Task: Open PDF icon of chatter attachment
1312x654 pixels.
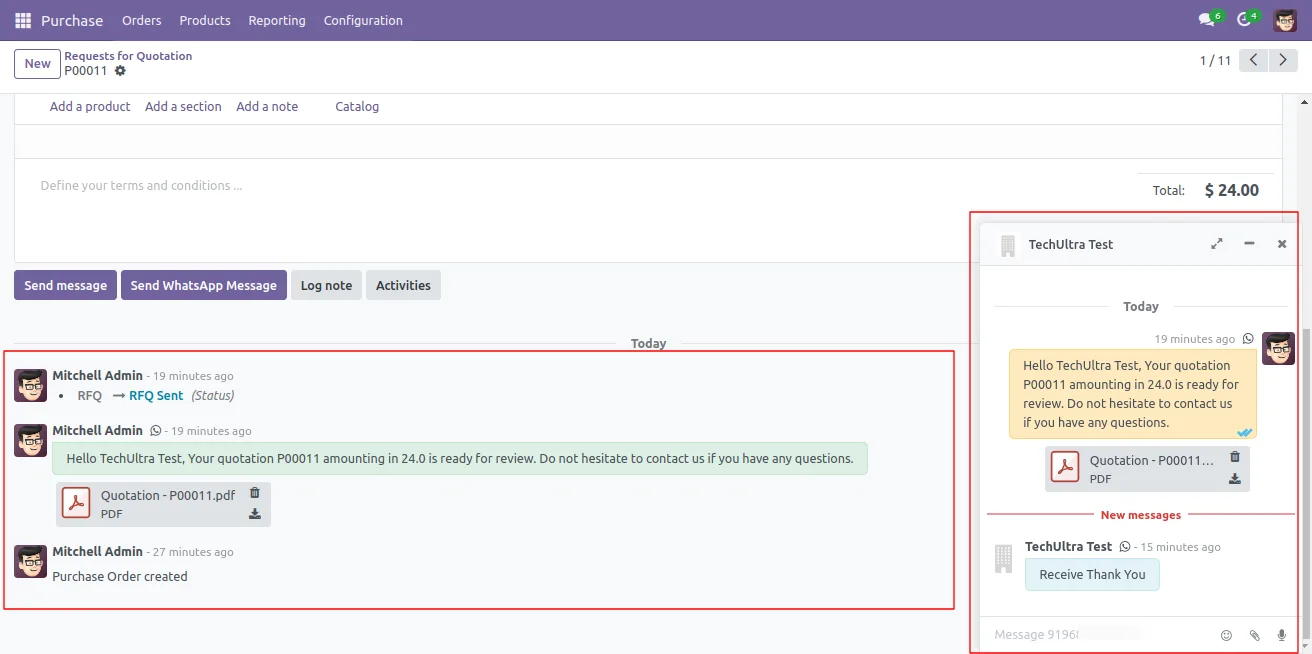Action: [77, 503]
